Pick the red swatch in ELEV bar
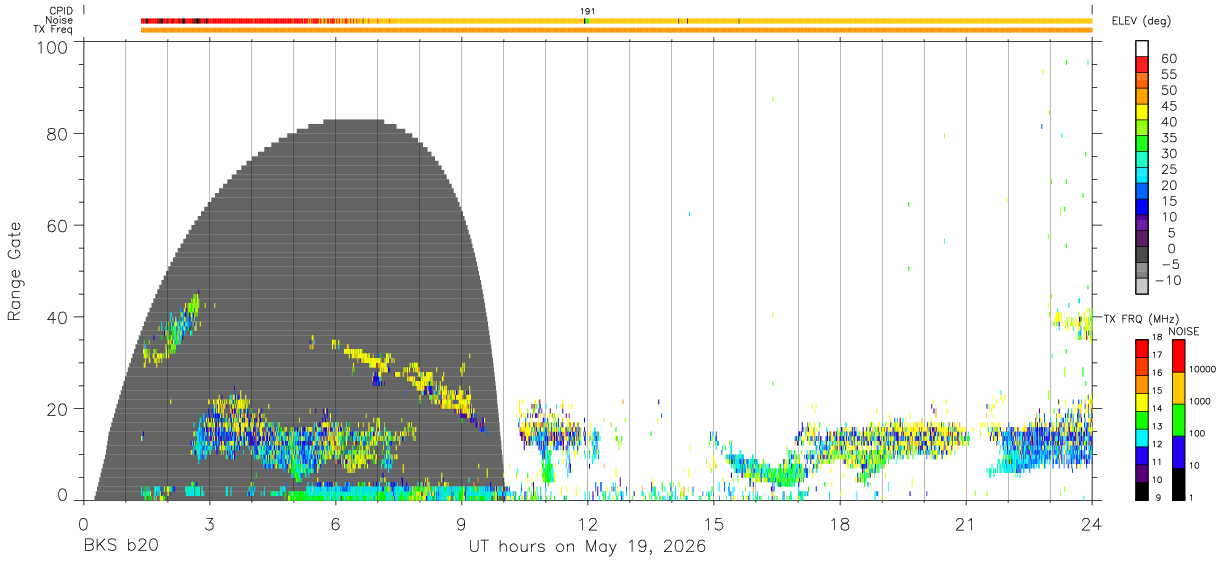The height and width of the screenshot is (567, 1228). pyautogui.click(x=1142, y=65)
